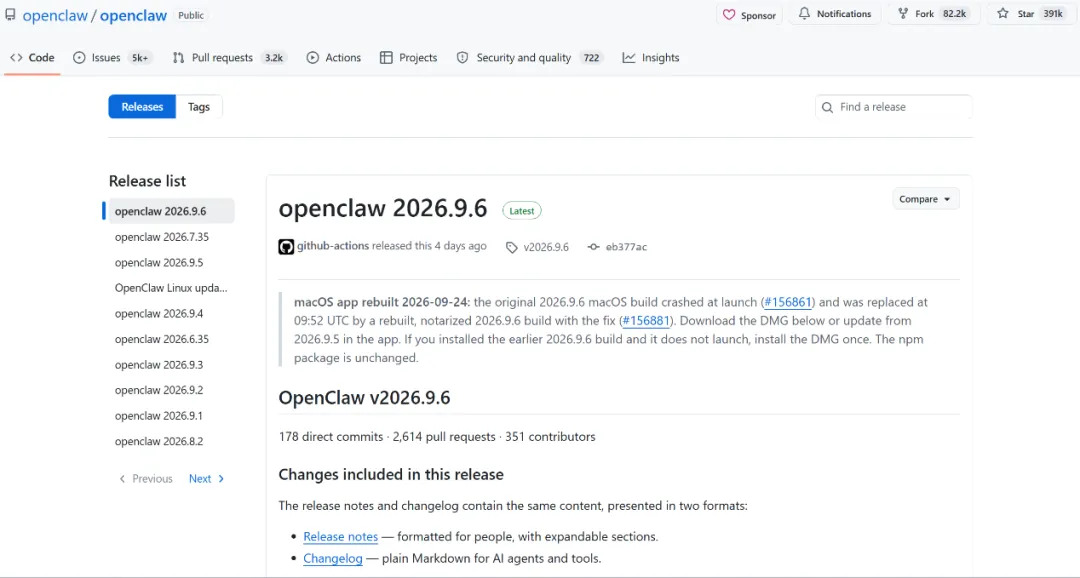This screenshot has height=578, width=1080.
Task: Open issue #156861 link
Action: coord(787,302)
